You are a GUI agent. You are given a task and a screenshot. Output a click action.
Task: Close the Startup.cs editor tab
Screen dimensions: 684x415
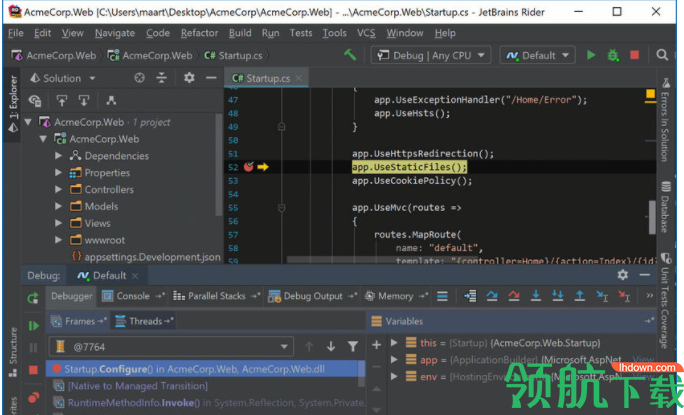tap(298, 78)
